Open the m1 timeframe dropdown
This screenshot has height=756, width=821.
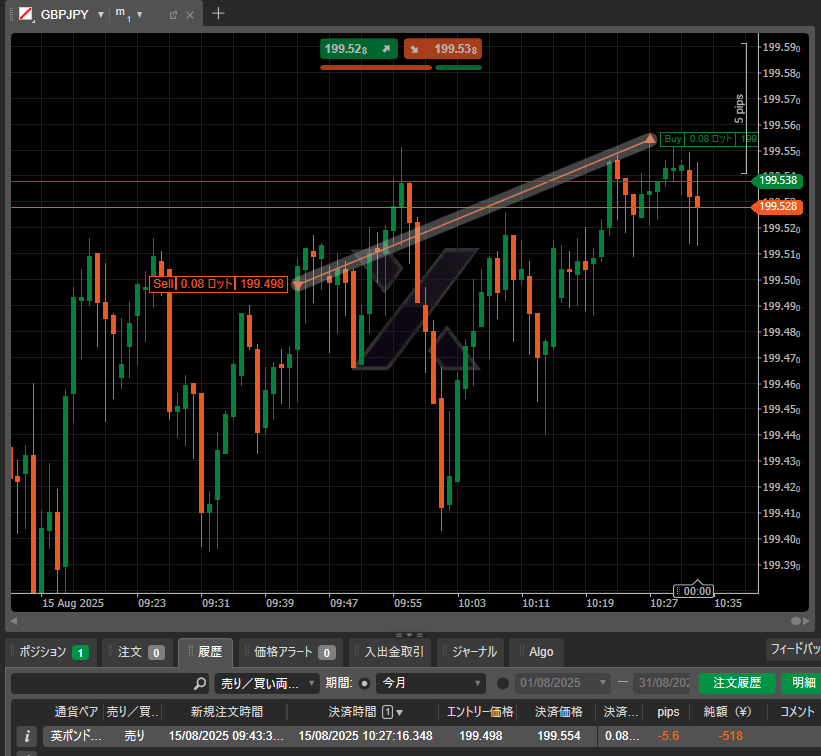pos(139,15)
